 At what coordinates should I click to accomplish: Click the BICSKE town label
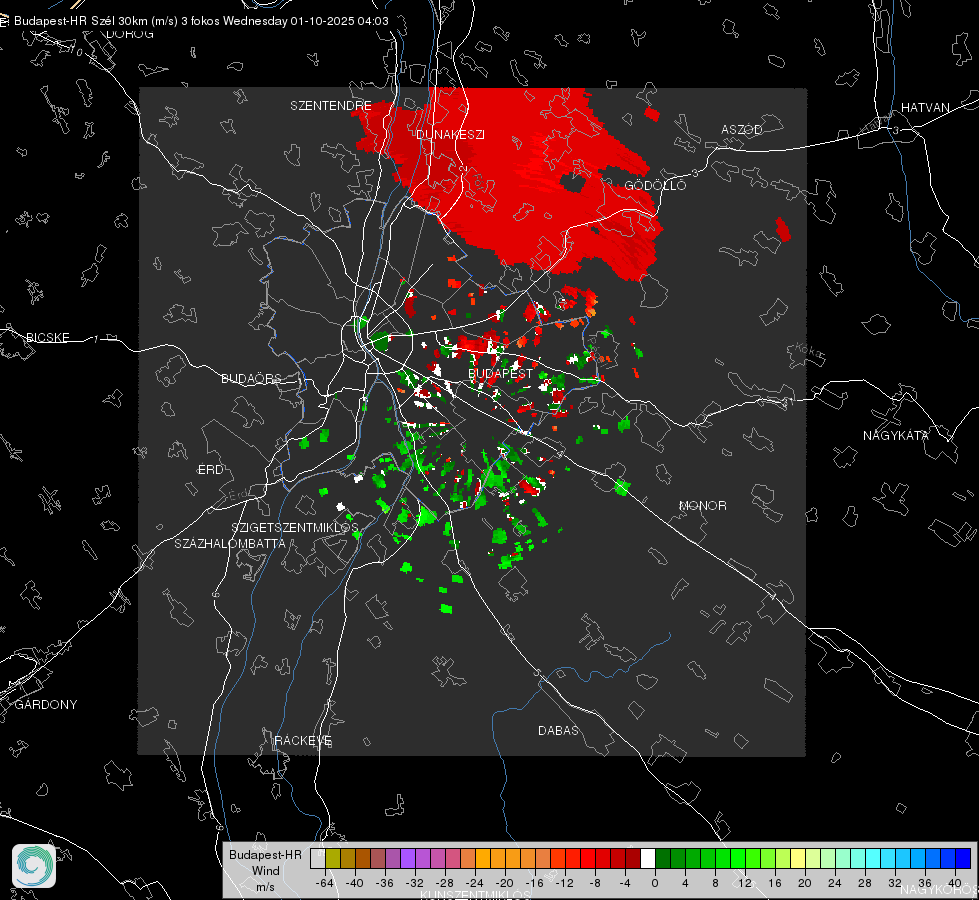tap(47, 337)
